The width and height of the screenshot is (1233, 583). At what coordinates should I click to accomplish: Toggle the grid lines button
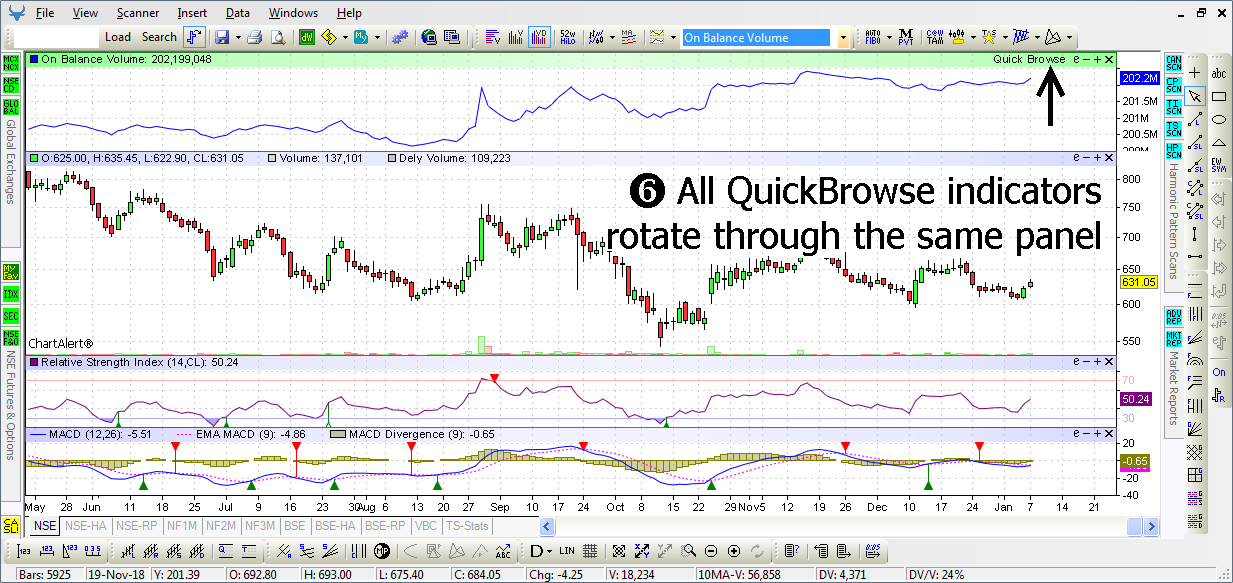click(x=590, y=551)
